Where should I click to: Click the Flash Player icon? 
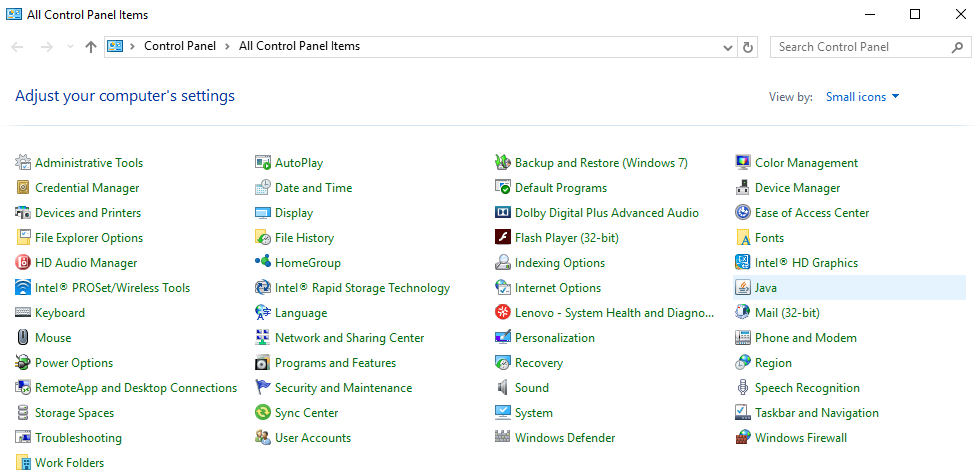coord(503,238)
